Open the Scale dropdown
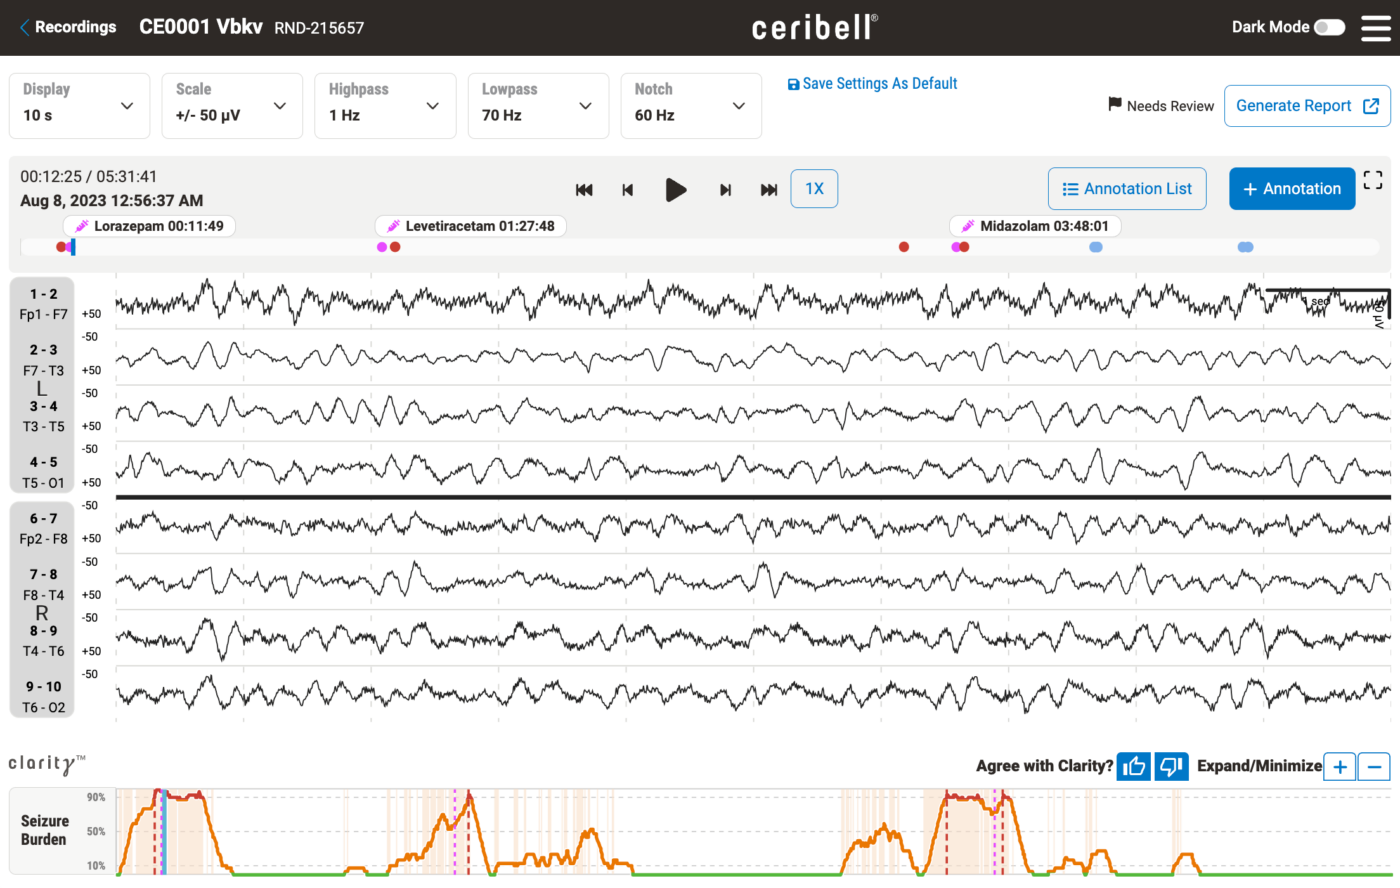Viewport: 1400px width, 888px height. point(232,106)
